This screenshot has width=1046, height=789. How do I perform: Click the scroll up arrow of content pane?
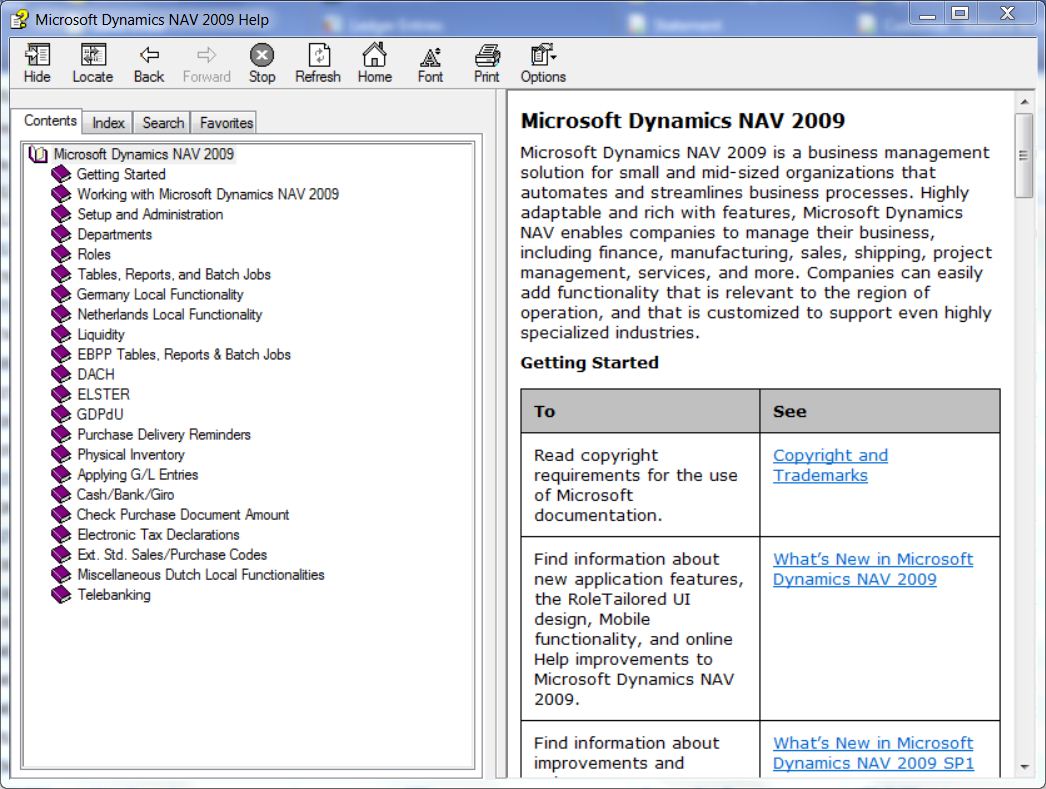(x=1024, y=102)
